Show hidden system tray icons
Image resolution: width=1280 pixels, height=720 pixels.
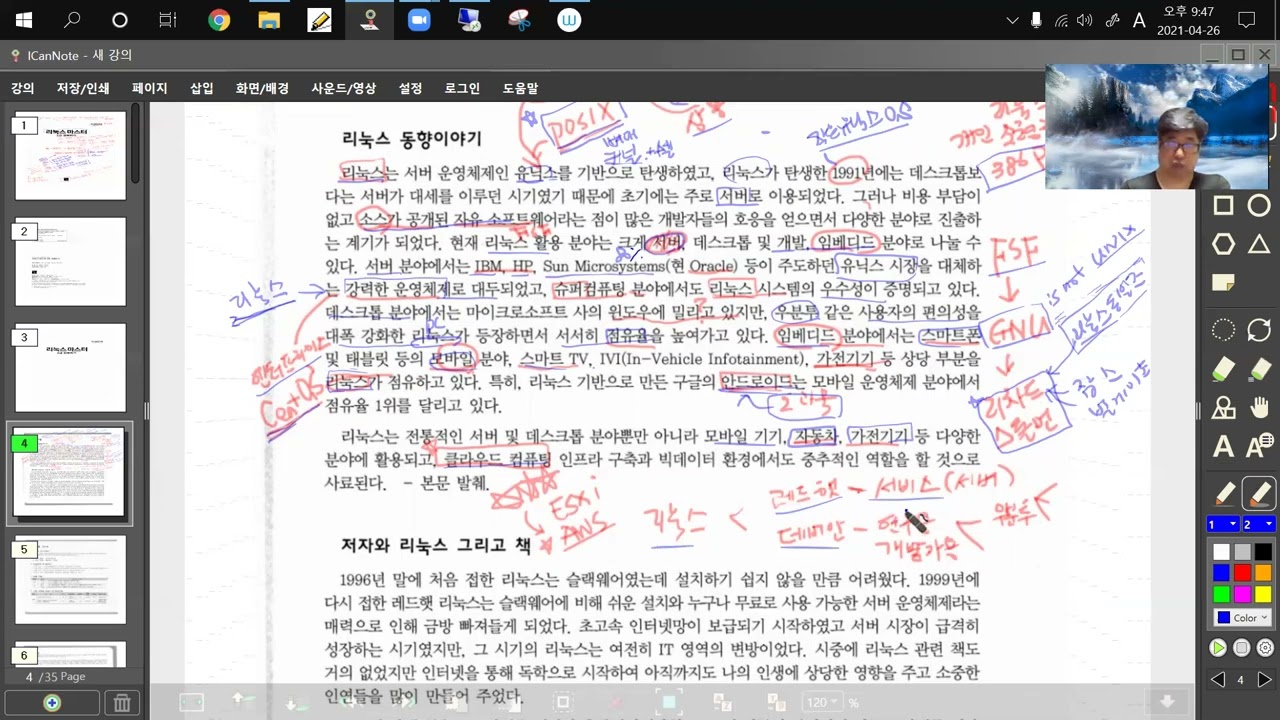point(1012,20)
